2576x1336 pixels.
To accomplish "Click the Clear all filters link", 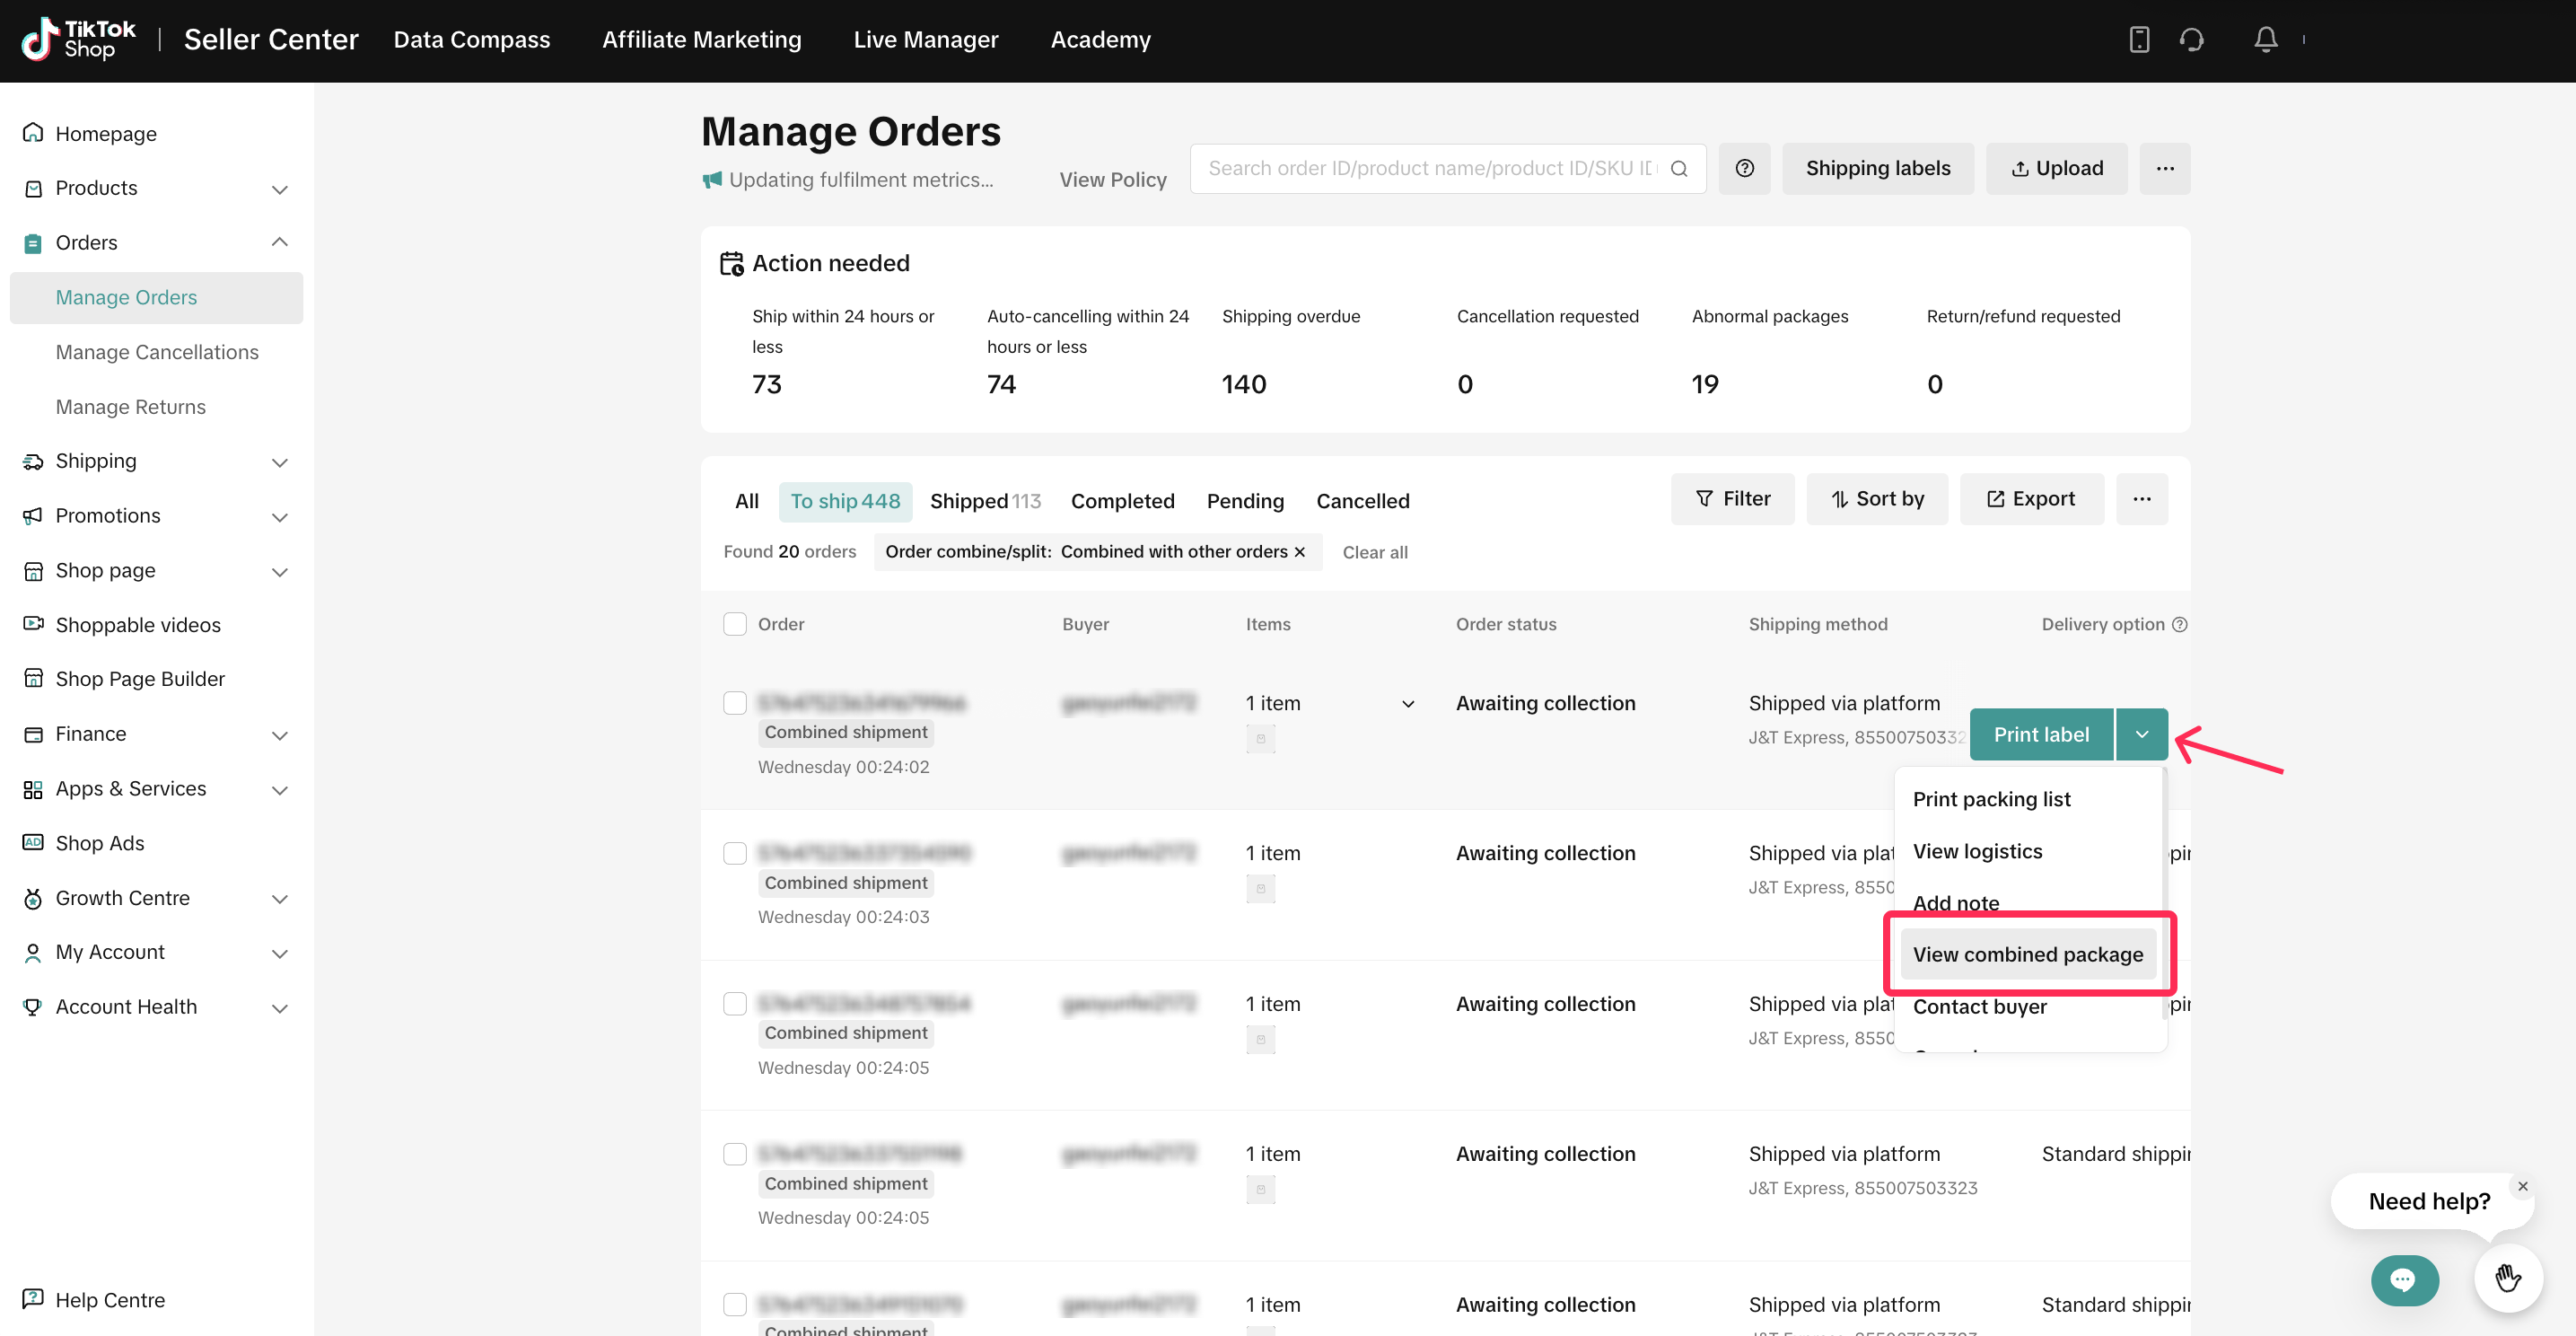I will pyautogui.click(x=1374, y=552).
